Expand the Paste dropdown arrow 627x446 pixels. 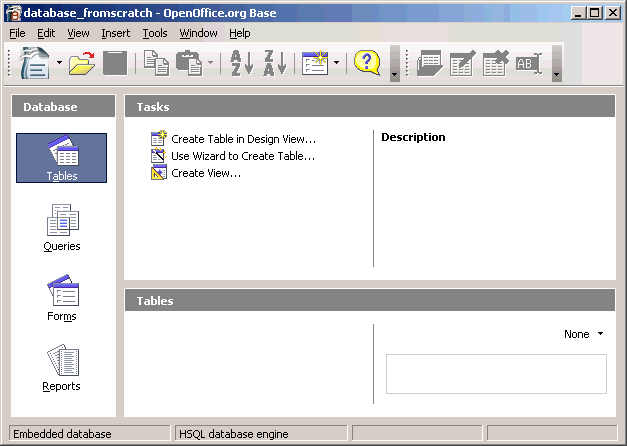click(x=210, y=63)
